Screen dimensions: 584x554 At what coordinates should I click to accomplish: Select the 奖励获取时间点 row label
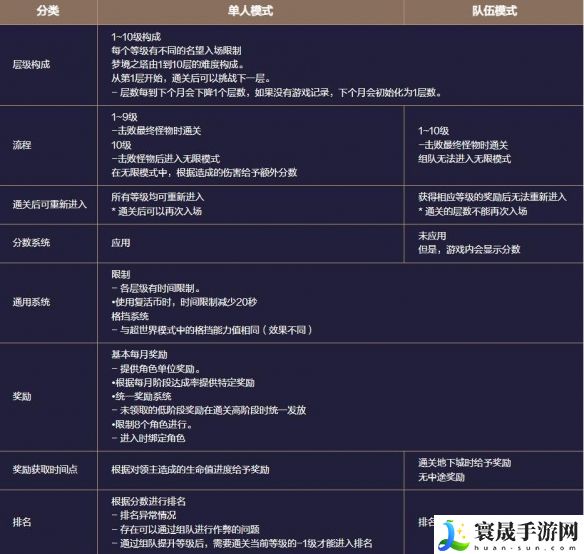[45, 469]
